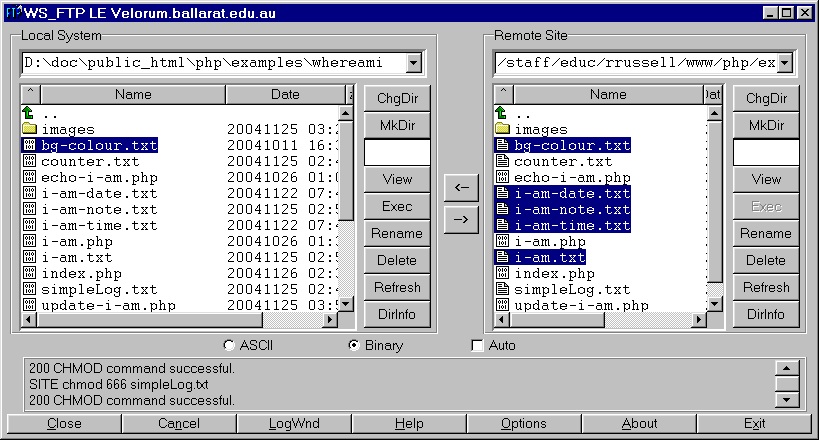Open the local directory path dropdown
The width and height of the screenshot is (819, 440).
[x=413, y=63]
